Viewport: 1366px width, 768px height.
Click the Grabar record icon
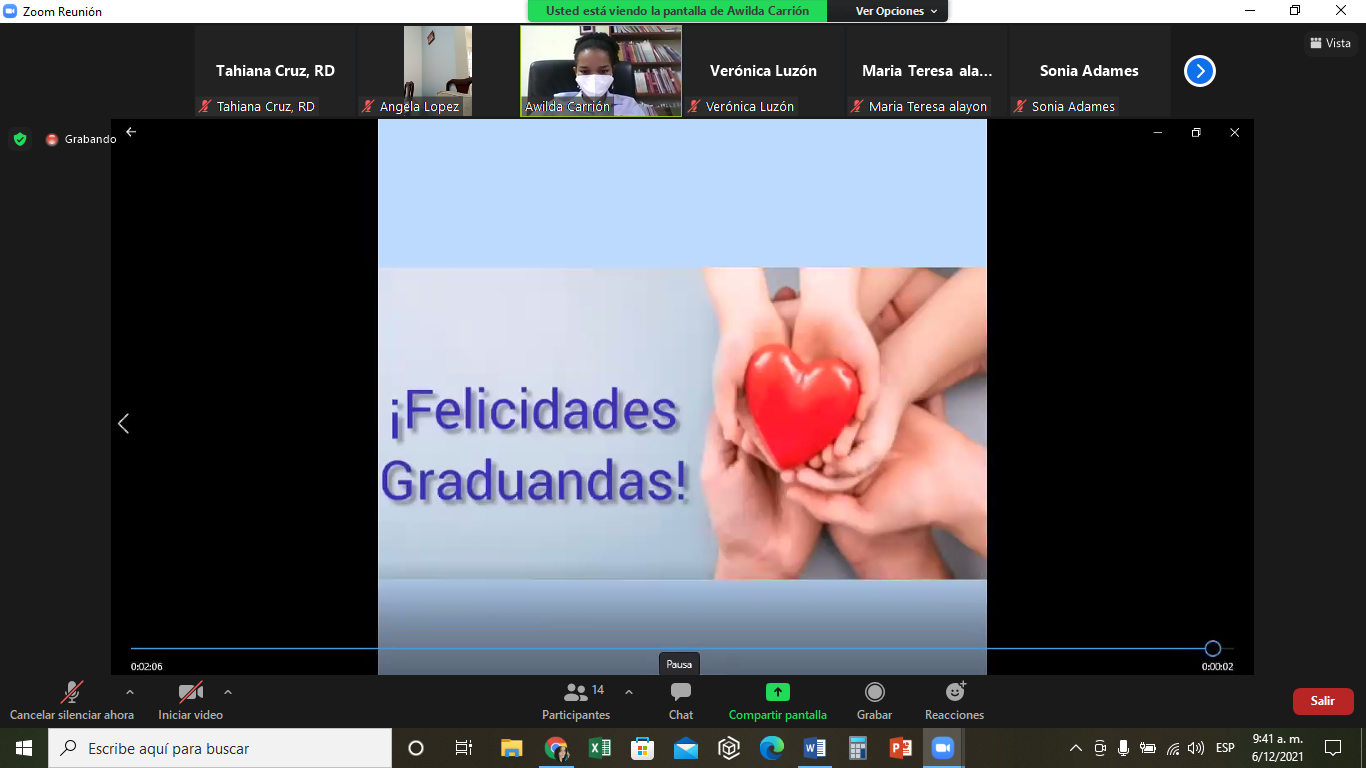[874, 692]
